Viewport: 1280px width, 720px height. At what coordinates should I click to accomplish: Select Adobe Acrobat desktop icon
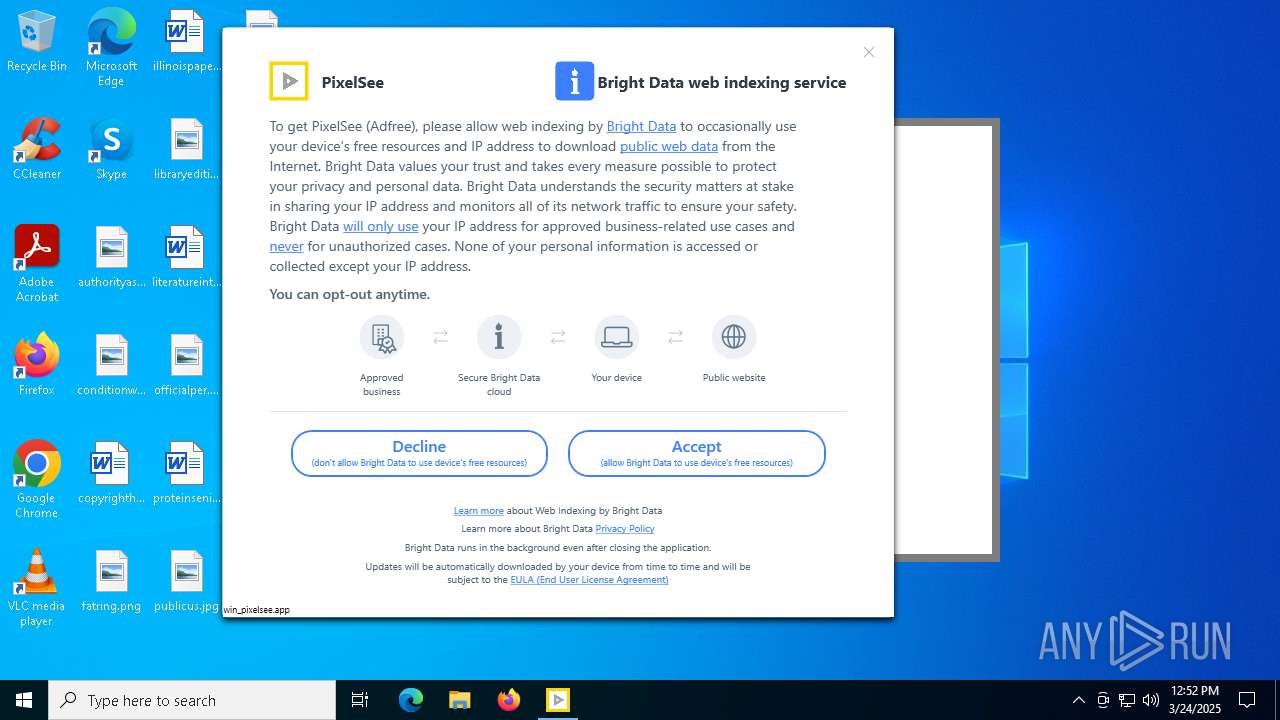pyautogui.click(x=37, y=264)
